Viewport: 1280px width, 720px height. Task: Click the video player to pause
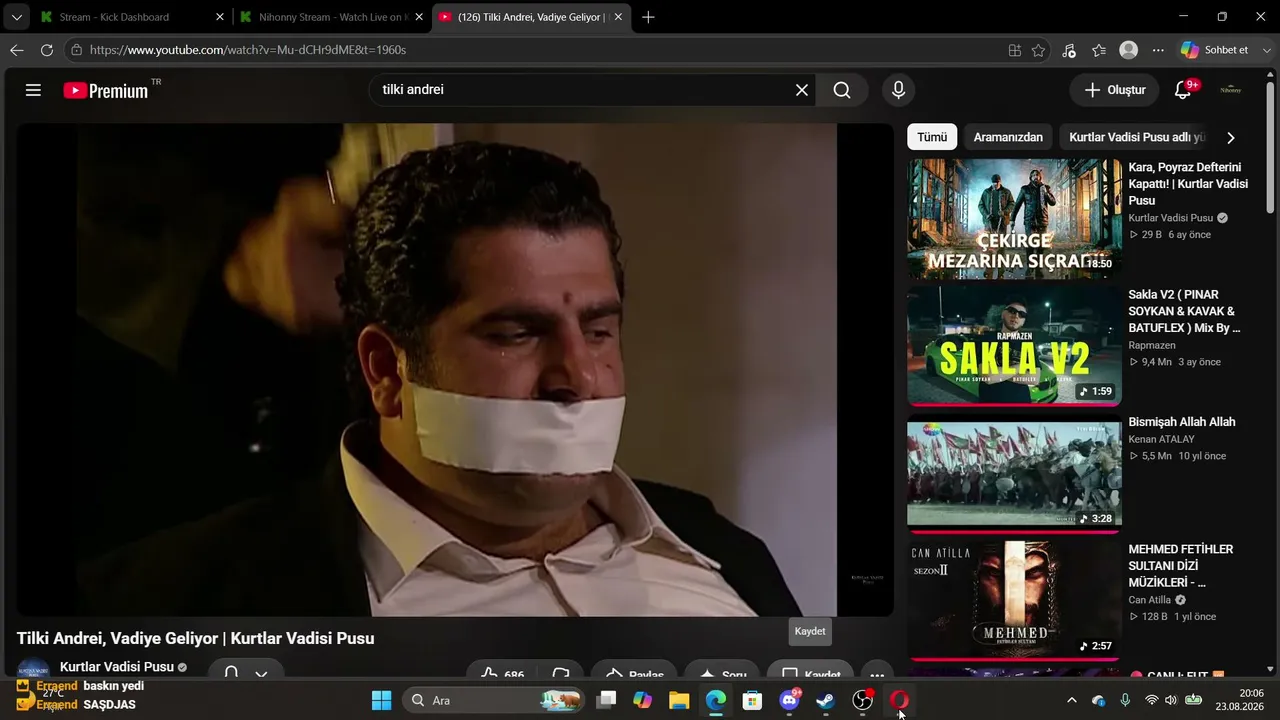[455, 370]
